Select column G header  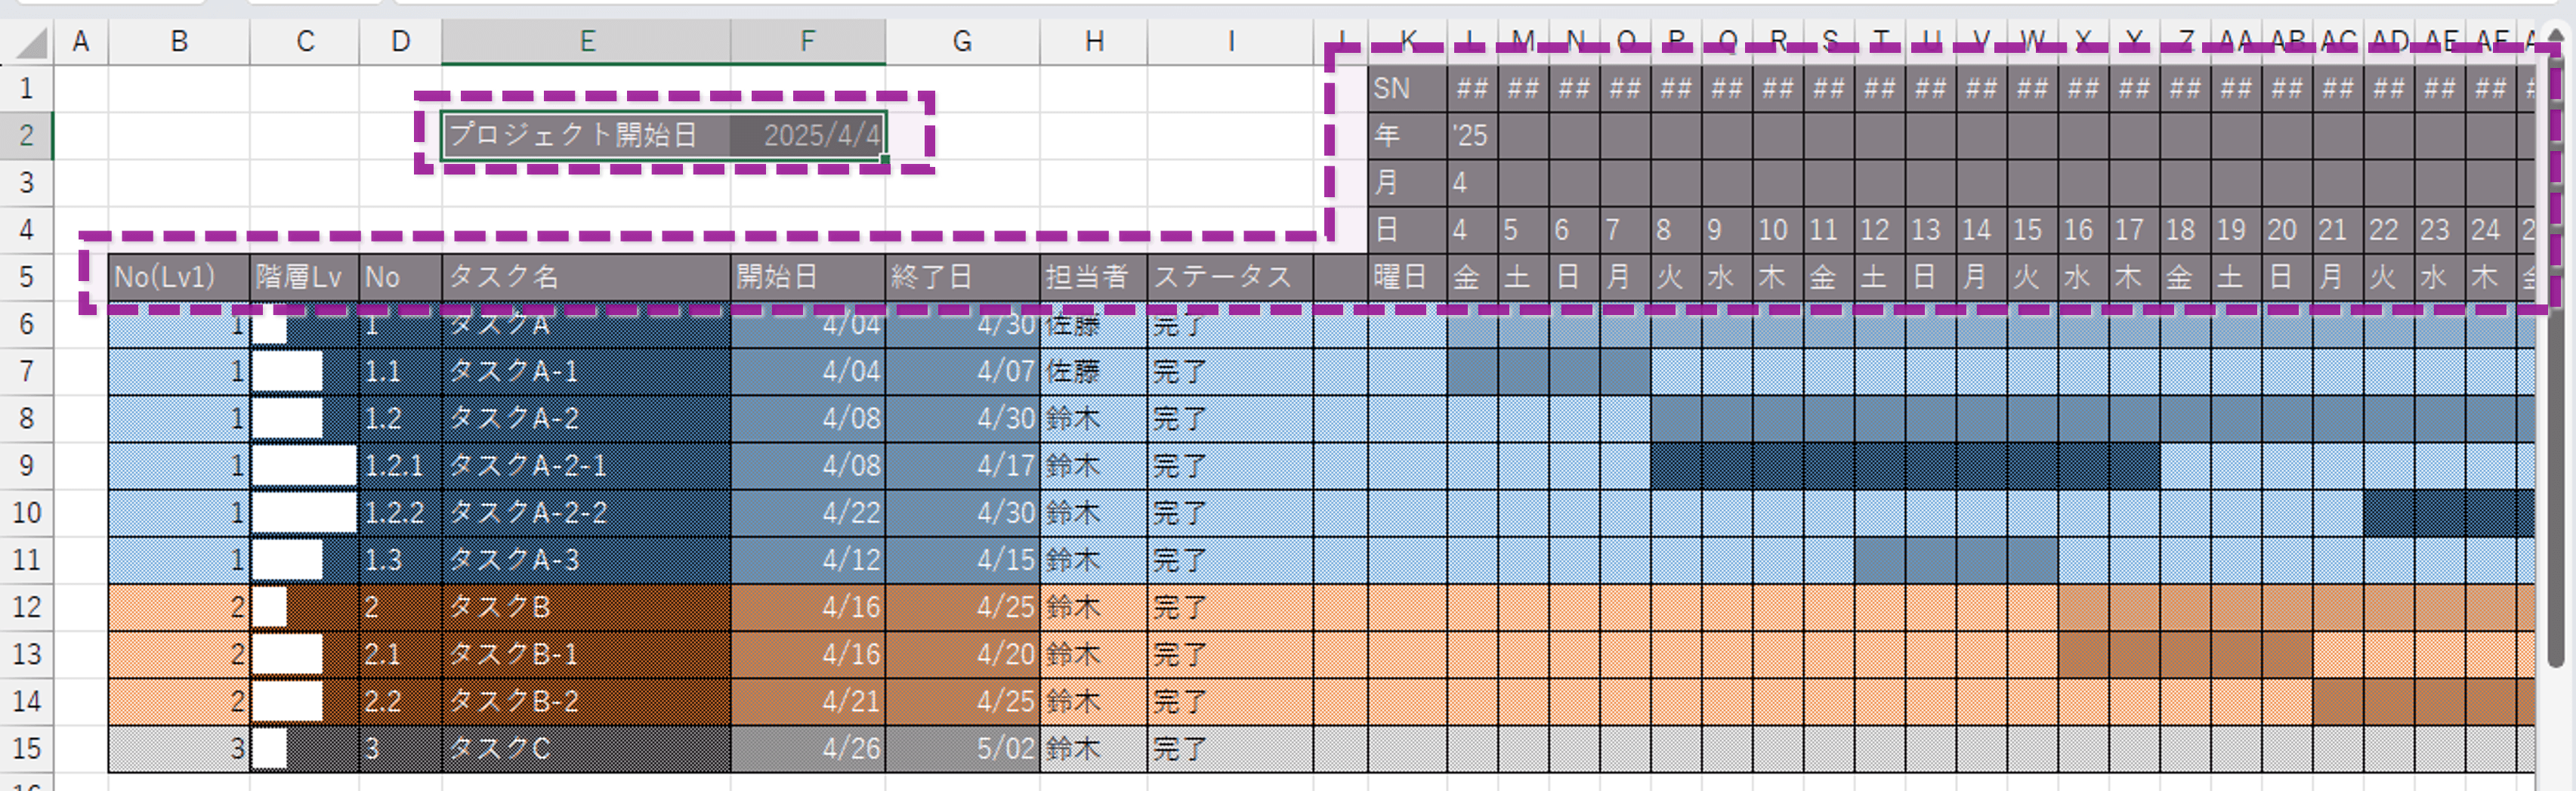961,42
